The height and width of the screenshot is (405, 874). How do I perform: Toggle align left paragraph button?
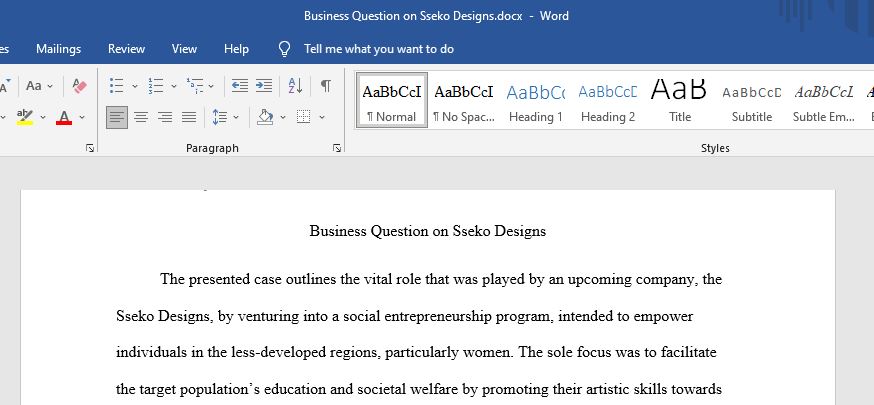pos(117,117)
